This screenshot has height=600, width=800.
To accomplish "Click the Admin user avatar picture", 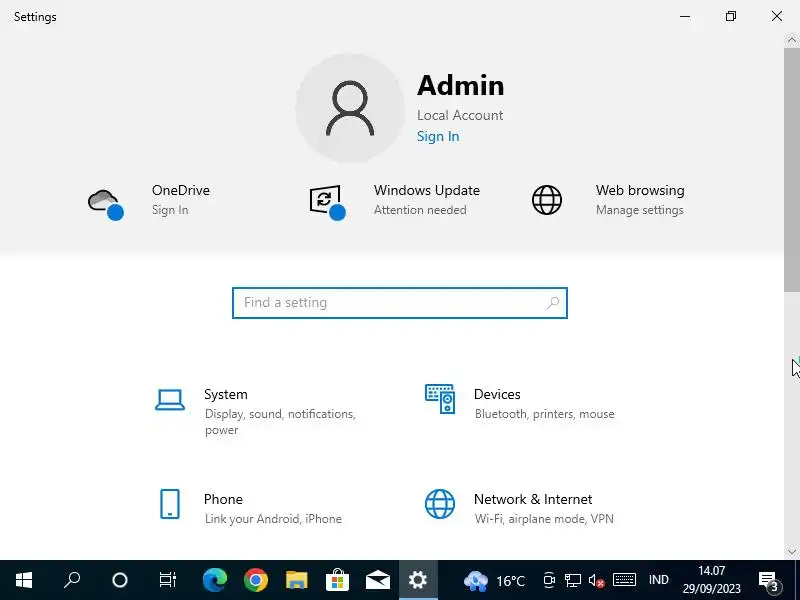I will click(x=350, y=108).
